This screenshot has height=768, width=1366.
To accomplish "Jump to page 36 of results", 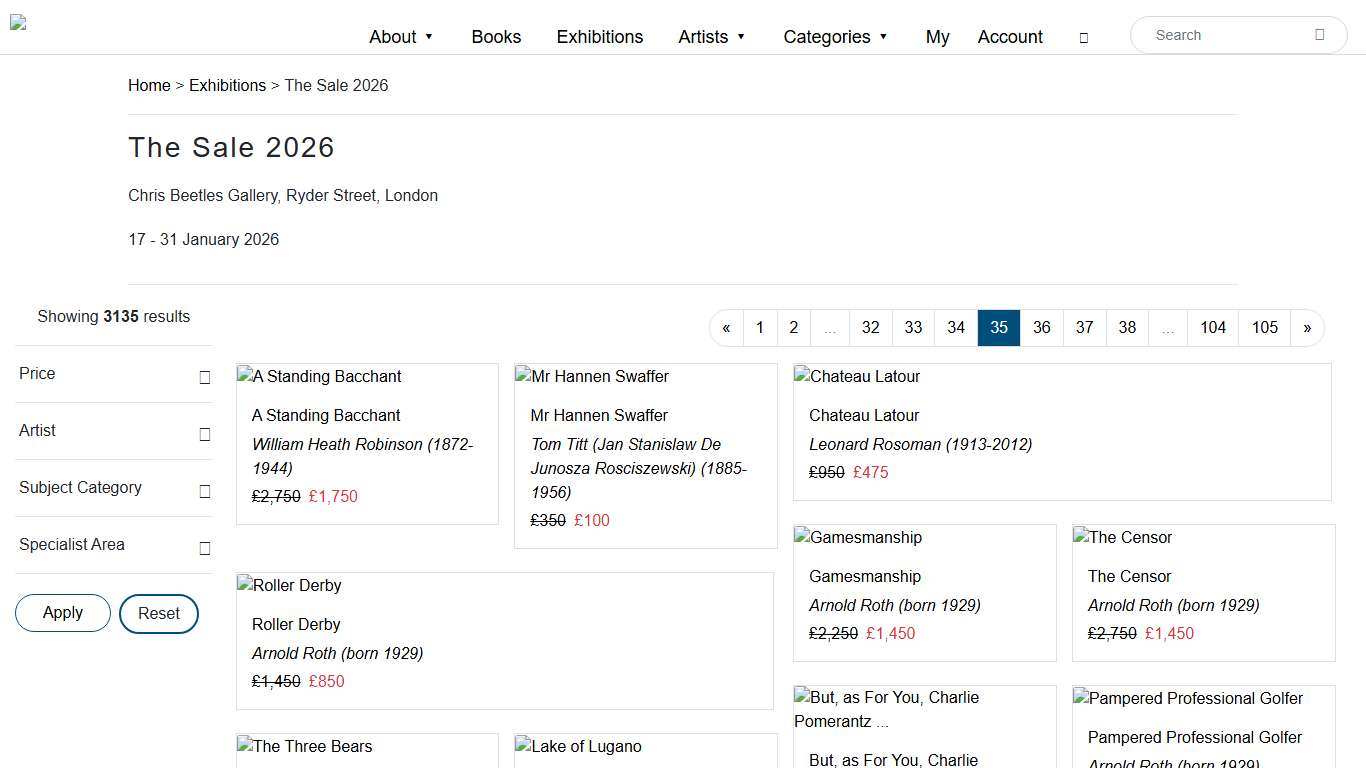I will [x=1041, y=328].
